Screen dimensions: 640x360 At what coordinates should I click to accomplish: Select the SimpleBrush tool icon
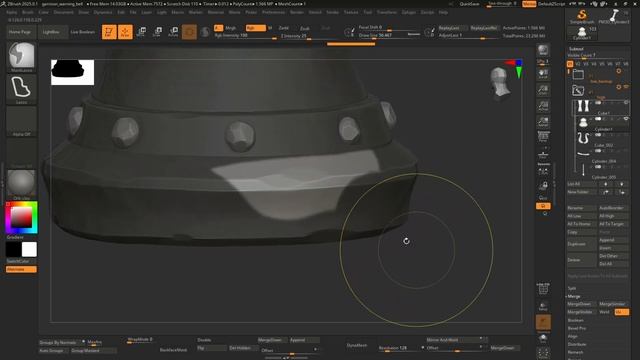[x=582, y=17]
